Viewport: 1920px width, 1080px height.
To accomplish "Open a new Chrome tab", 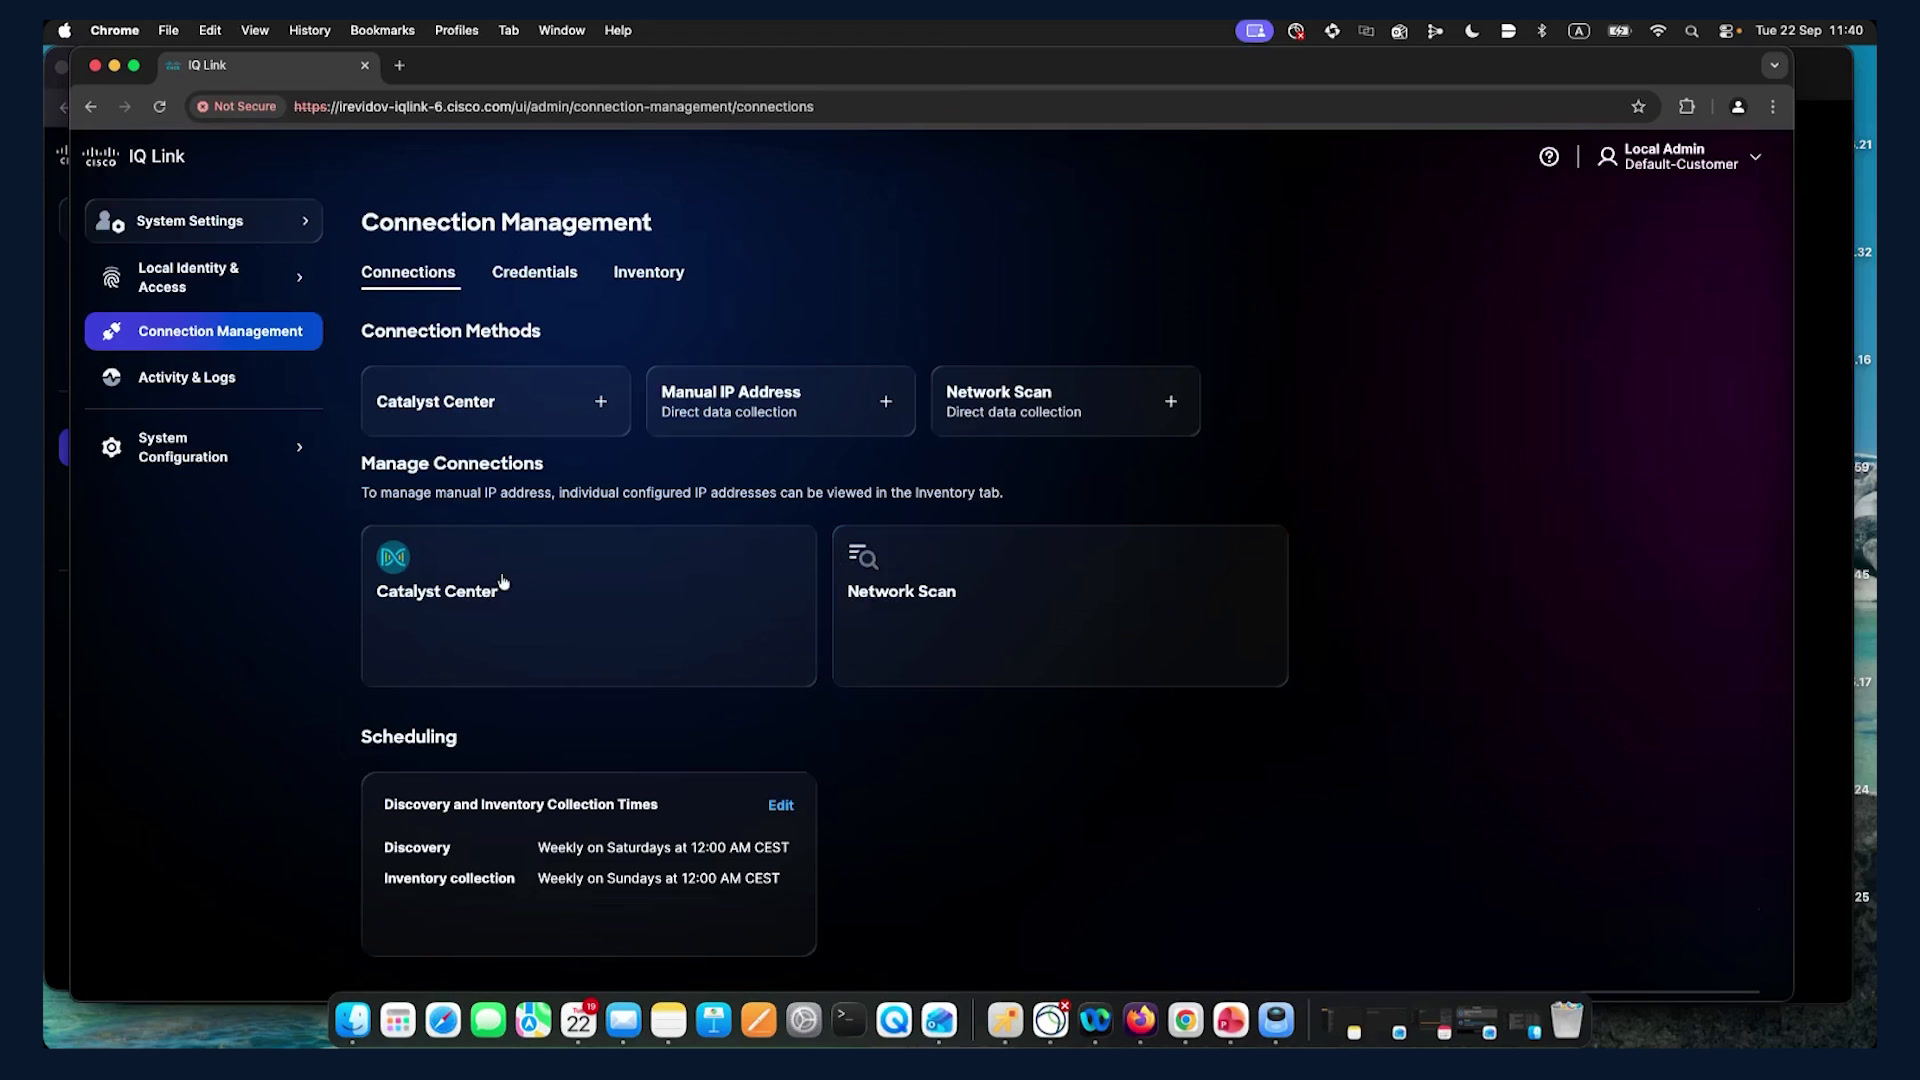I will 399,65.
